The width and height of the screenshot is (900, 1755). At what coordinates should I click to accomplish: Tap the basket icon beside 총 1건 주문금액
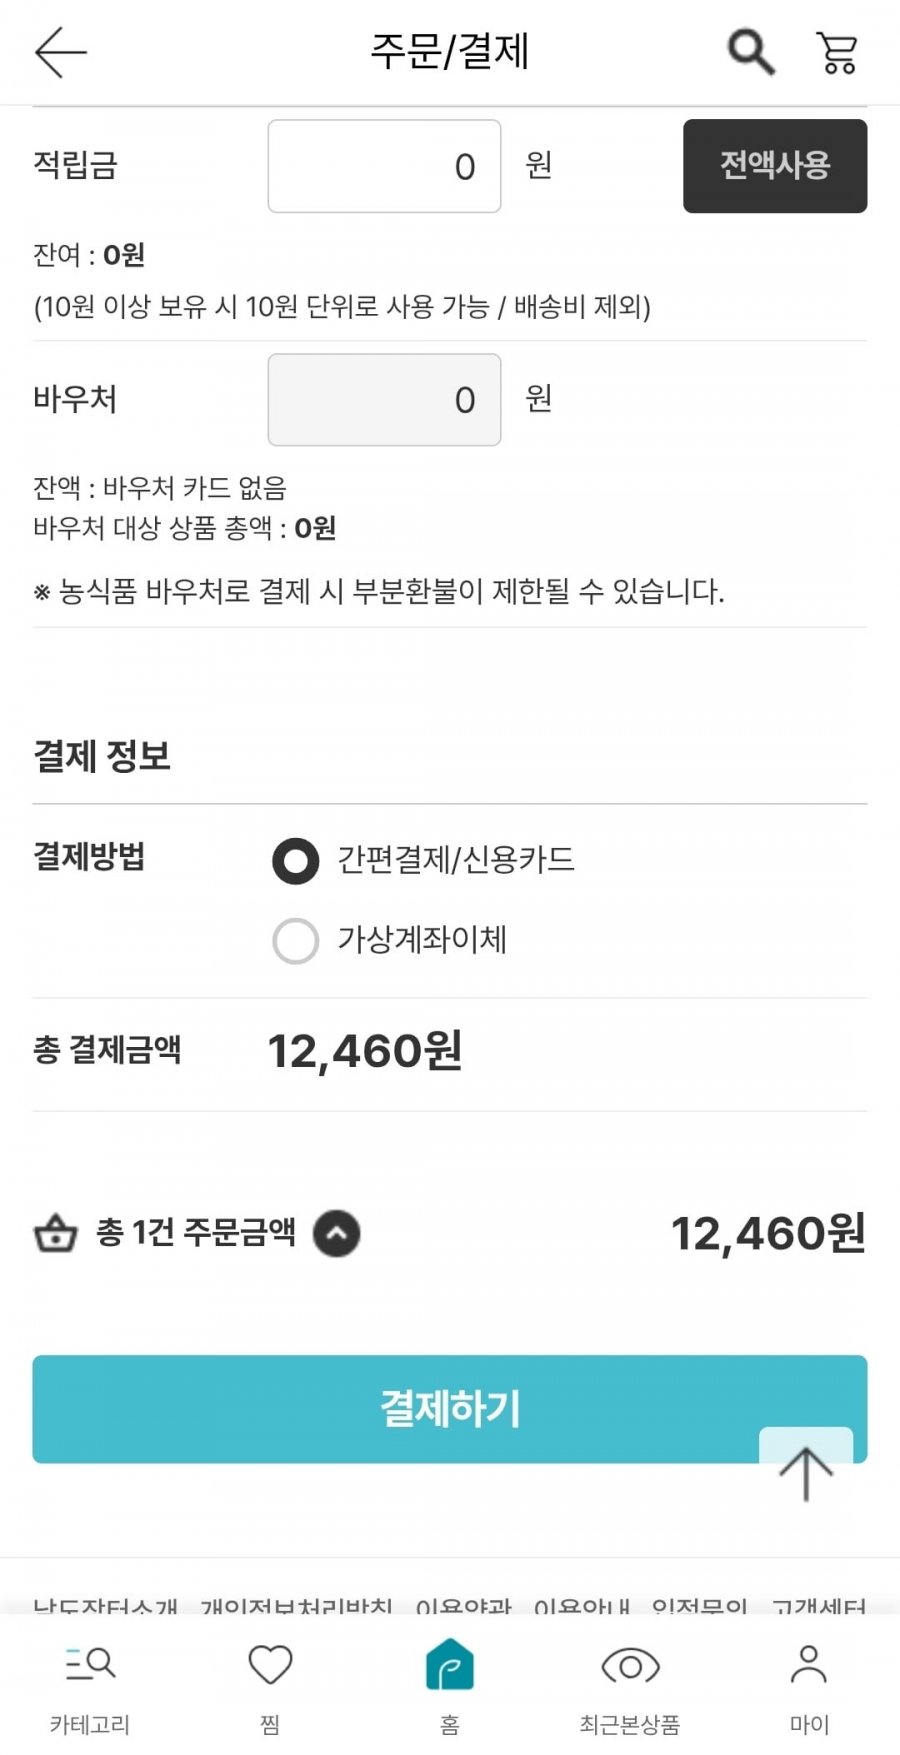point(56,1233)
